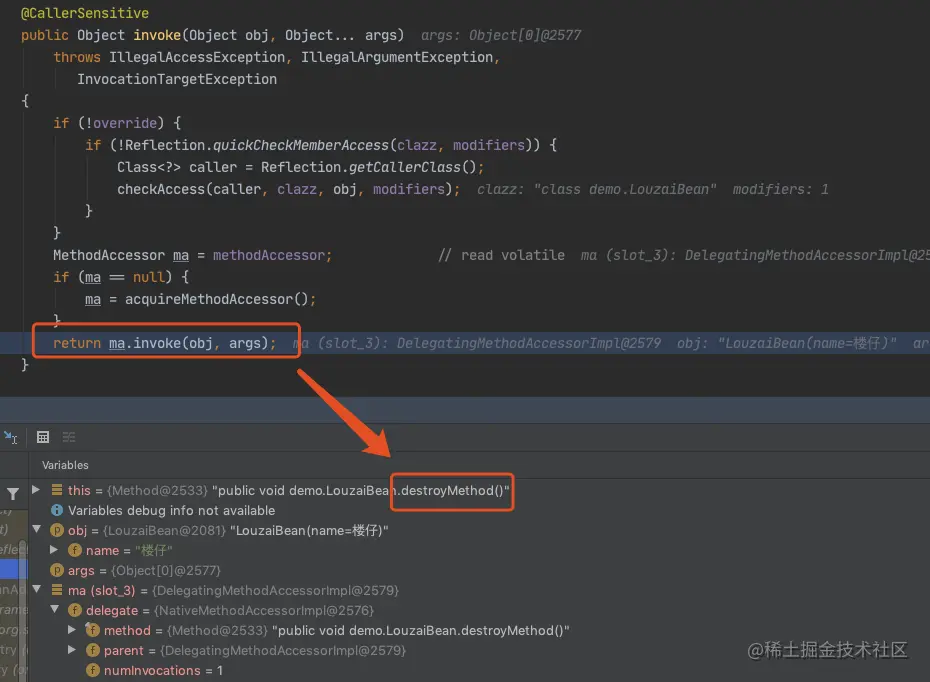Image resolution: width=930 pixels, height=682 pixels.
Task: Expand the 'parent' field node
Action: point(71,650)
